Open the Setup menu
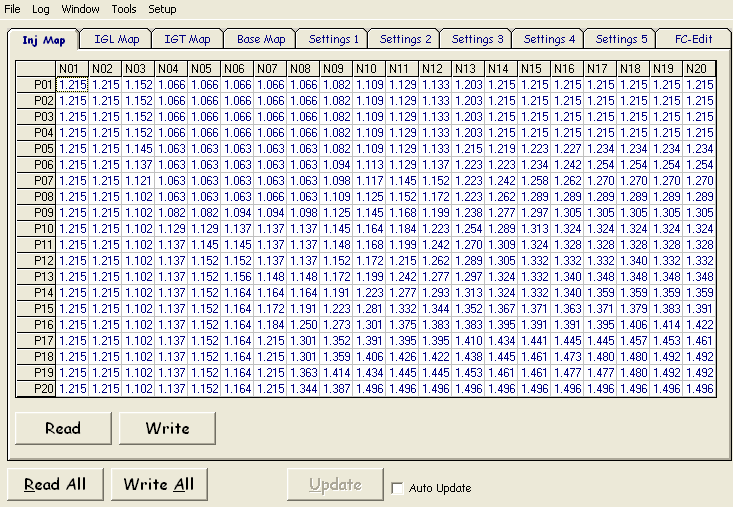The image size is (733, 507). (162, 9)
